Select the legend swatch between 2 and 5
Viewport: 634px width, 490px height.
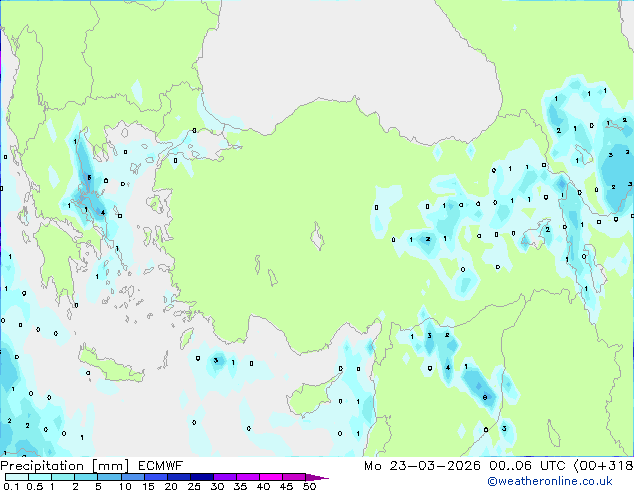(x=86, y=477)
